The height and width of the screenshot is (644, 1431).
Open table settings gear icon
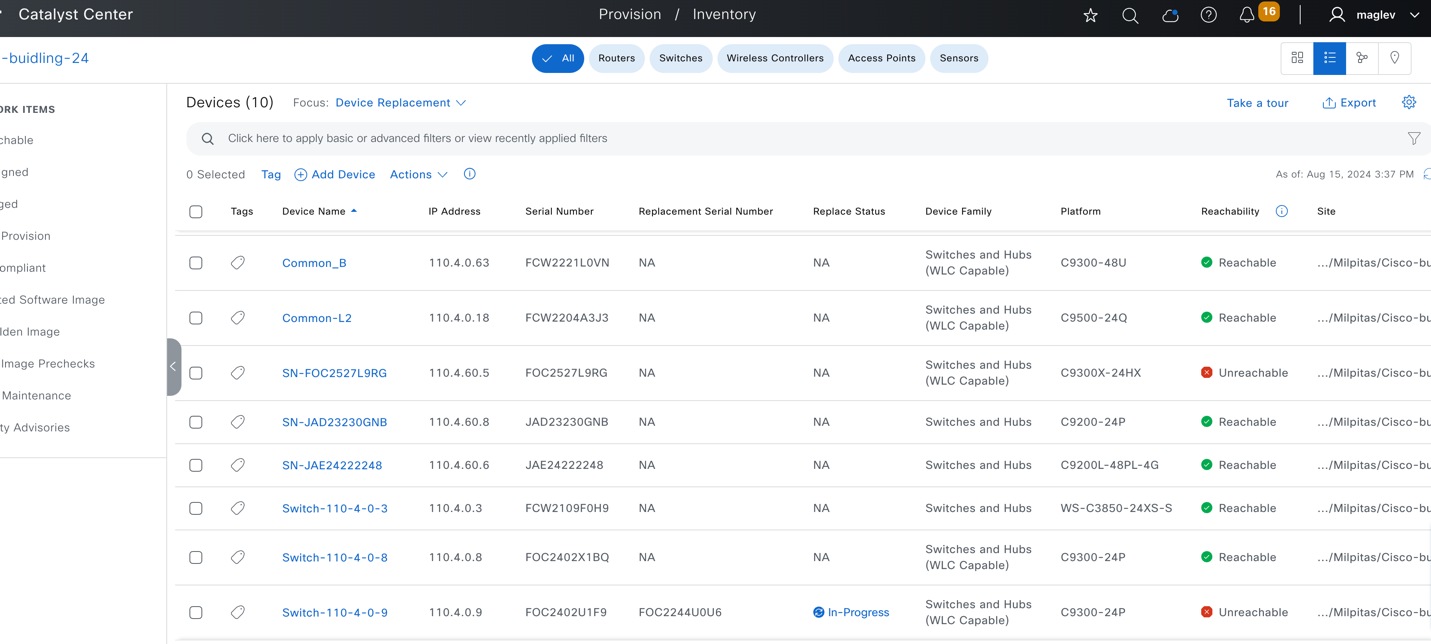click(x=1408, y=102)
